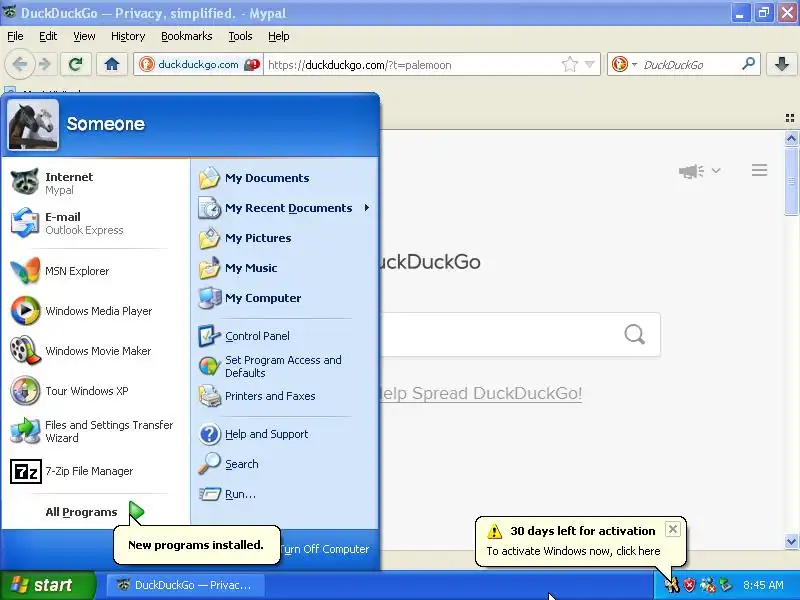Viewport: 800px width, 600px height.
Task: Go forward with the browser Forward arrow
Action: tap(45, 64)
